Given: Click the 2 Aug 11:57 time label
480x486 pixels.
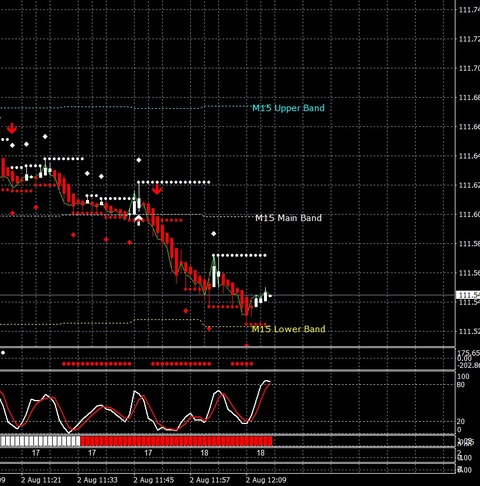Looking at the screenshot, I should (210, 480).
